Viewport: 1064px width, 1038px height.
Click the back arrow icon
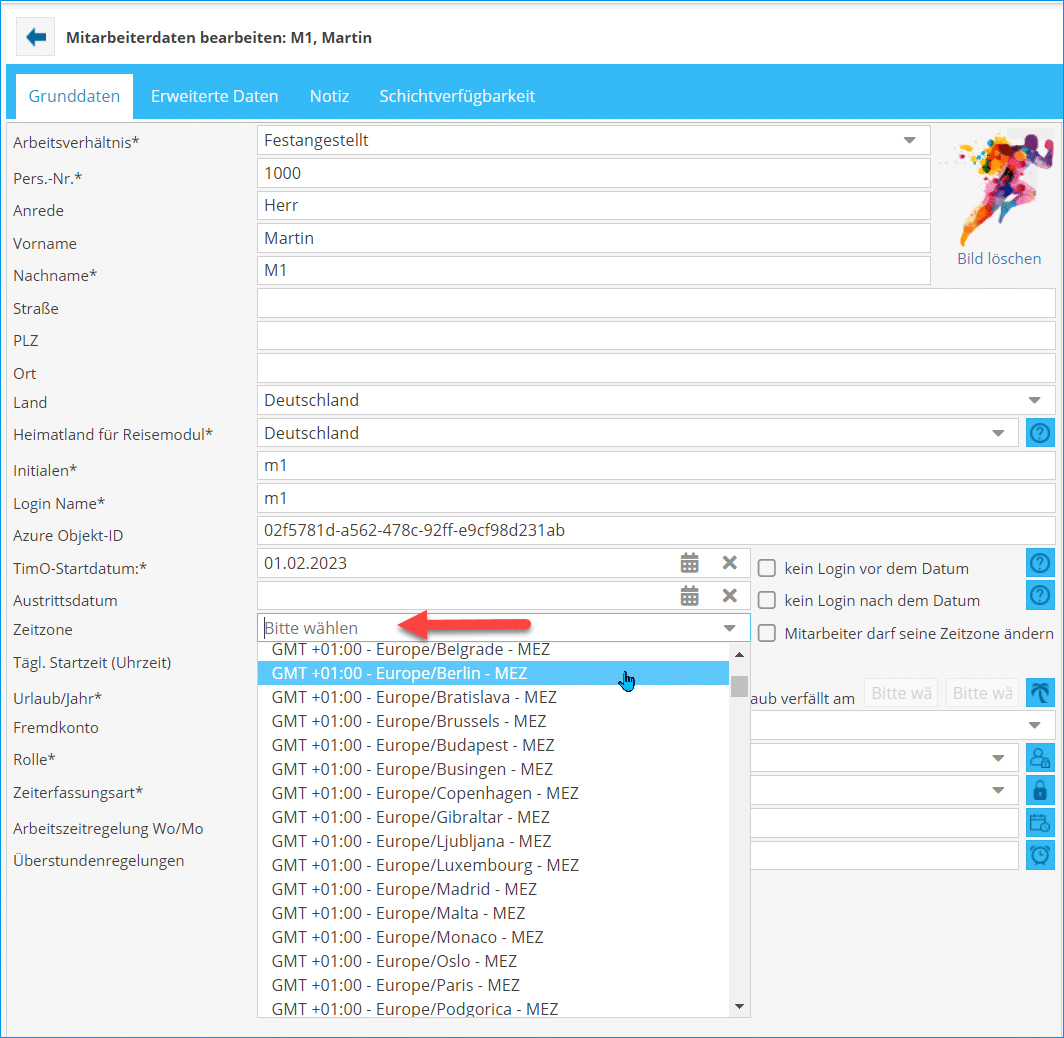pos(36,37)
